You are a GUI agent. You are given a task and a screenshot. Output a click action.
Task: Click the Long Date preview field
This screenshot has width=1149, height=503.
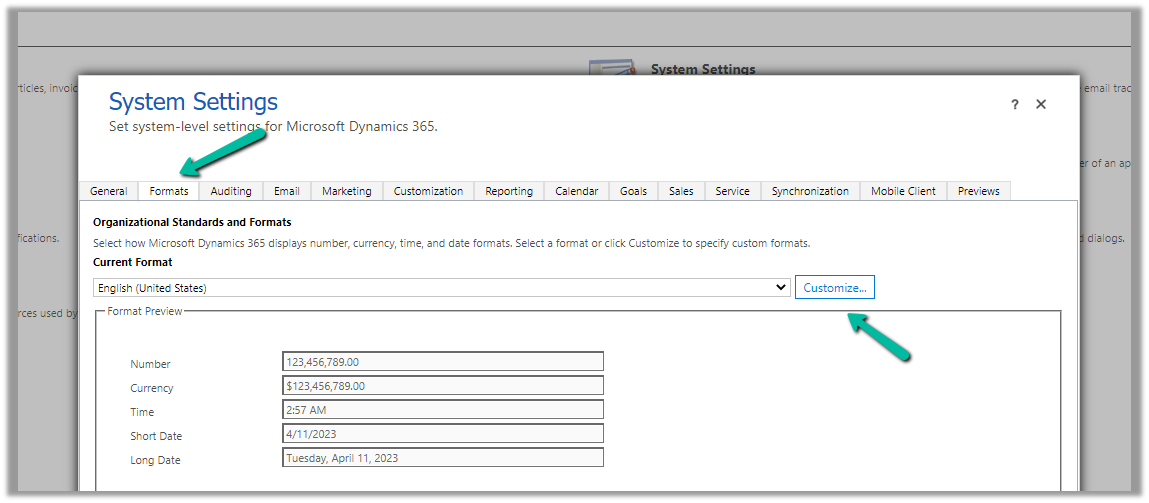point(443,458)
